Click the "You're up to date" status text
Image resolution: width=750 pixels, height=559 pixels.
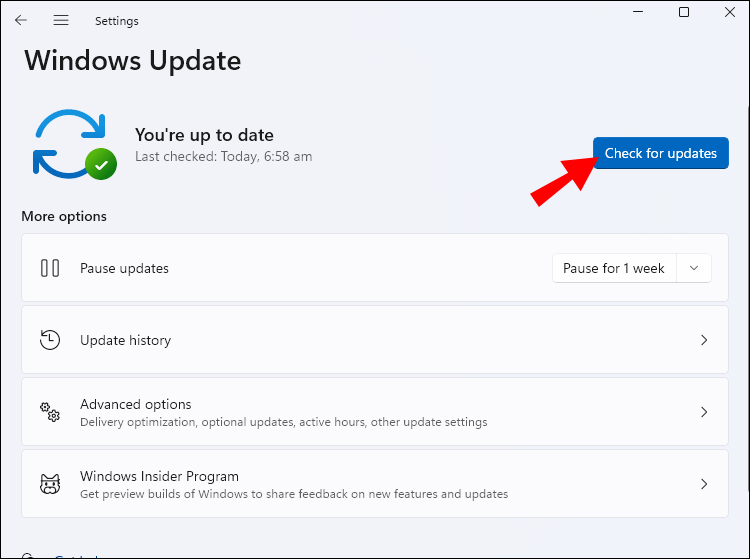pos(204,135)
